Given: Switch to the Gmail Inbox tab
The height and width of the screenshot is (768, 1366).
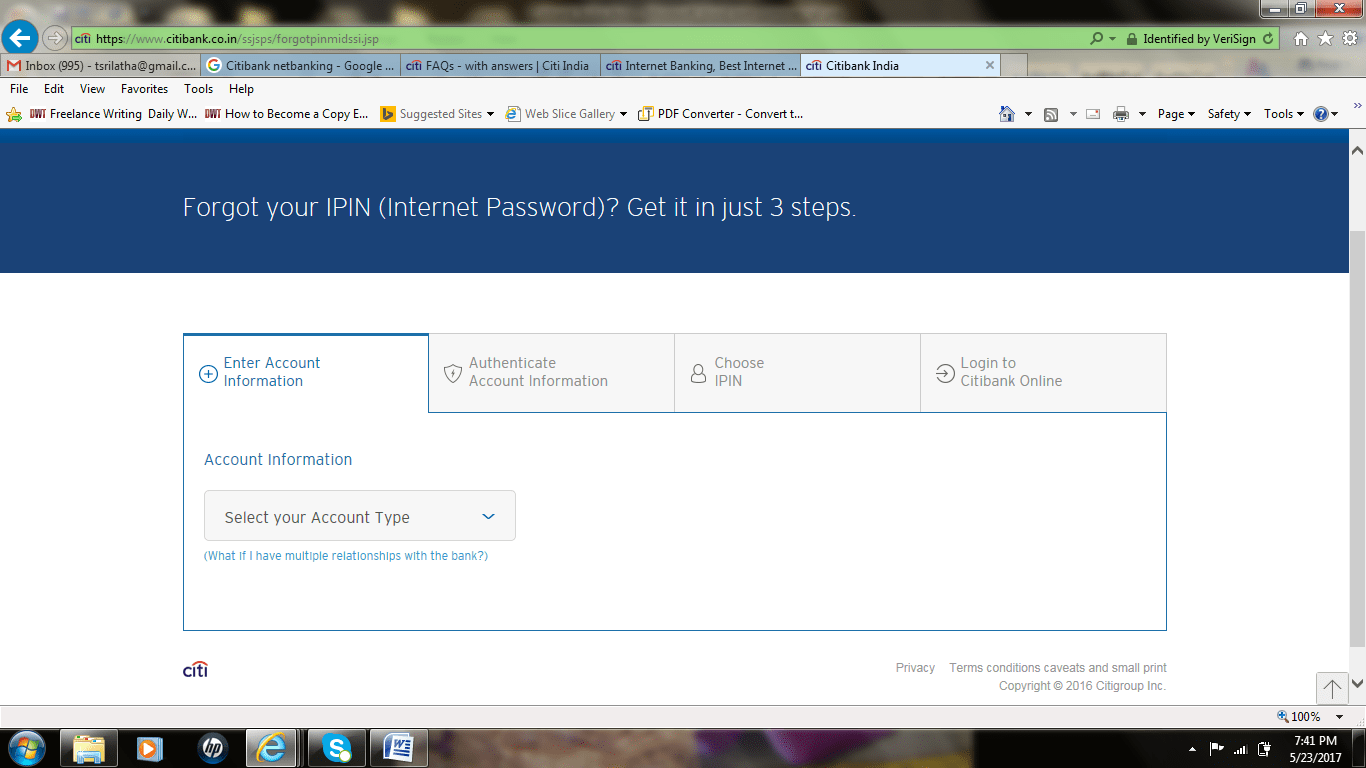Looking at the screenshot, I should click(x=100, y=66).
